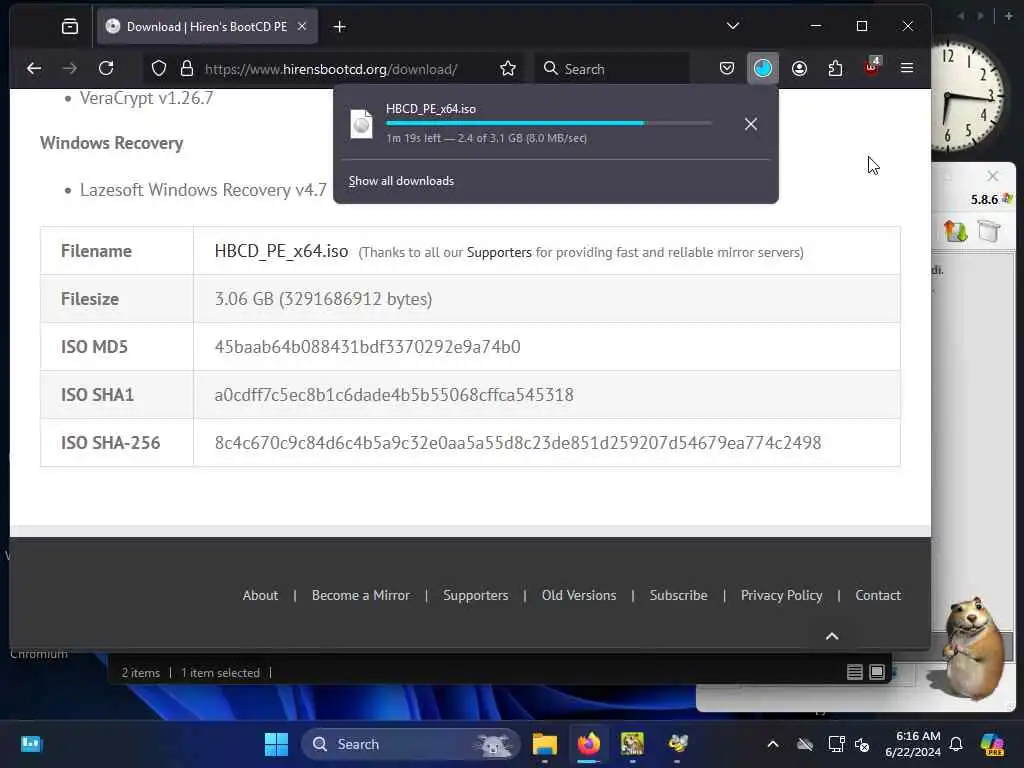Open the Supporters footer link

tap(475, 596)
